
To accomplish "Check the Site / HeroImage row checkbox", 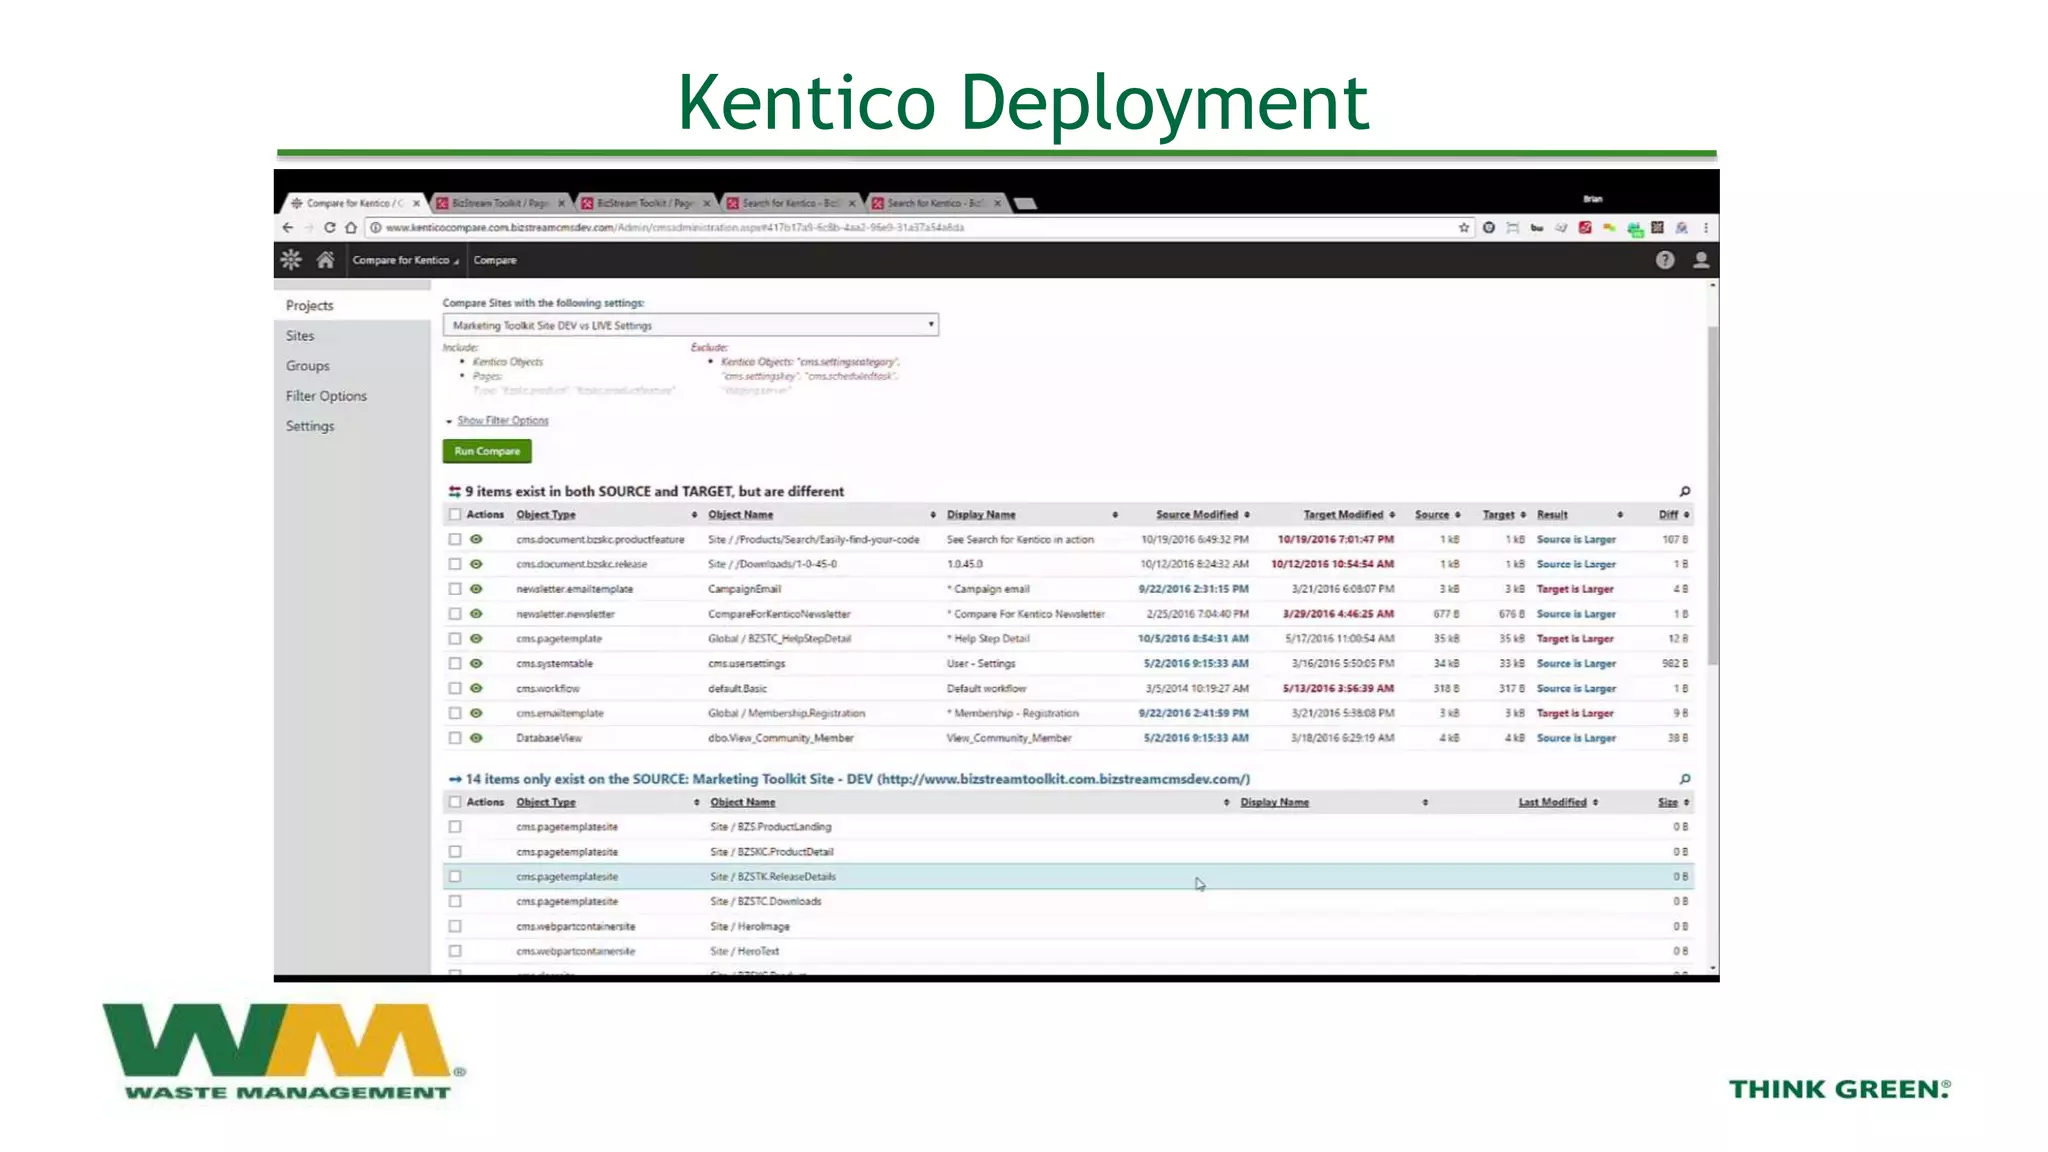I will 455,926.
